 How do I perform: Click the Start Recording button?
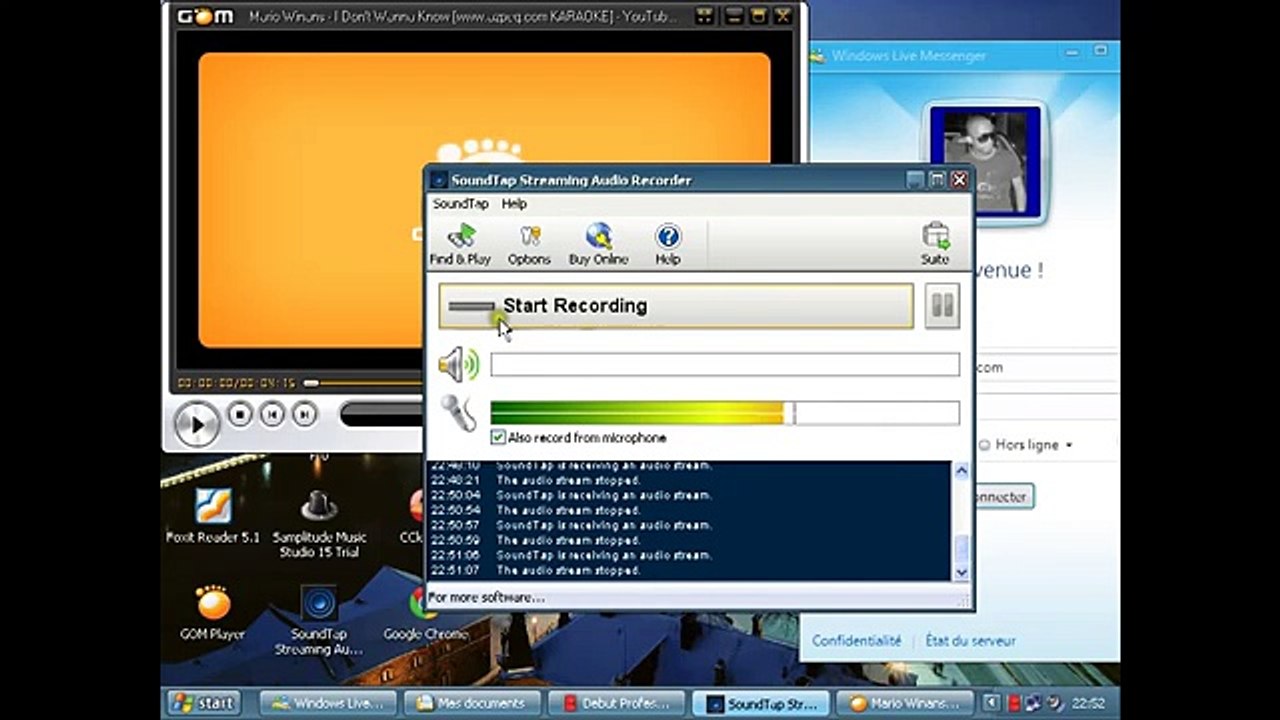coord(675,306)
